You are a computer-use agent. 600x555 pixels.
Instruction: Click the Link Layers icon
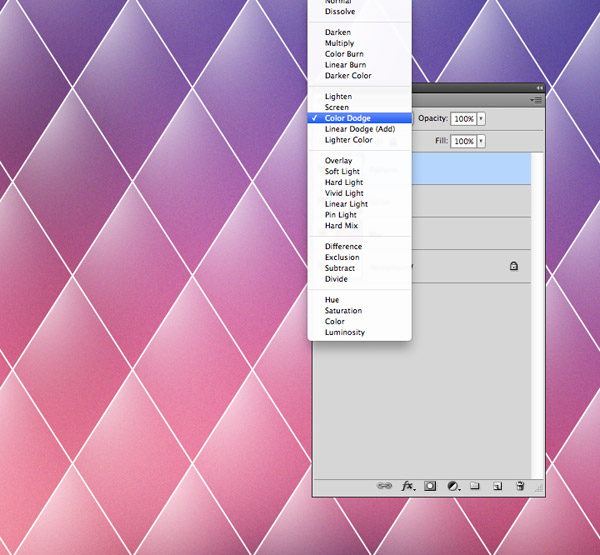384,486
